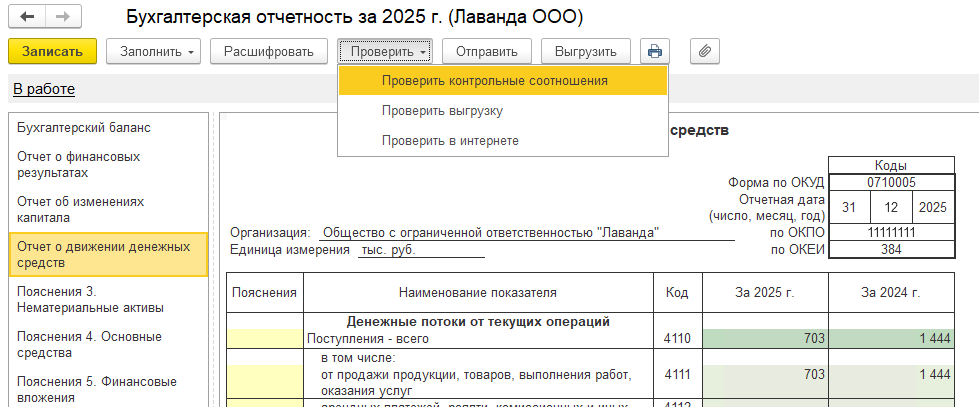Choose Проверить выгрузку from menu
This screenshot has width=979, height=407.
coord(441,111)
